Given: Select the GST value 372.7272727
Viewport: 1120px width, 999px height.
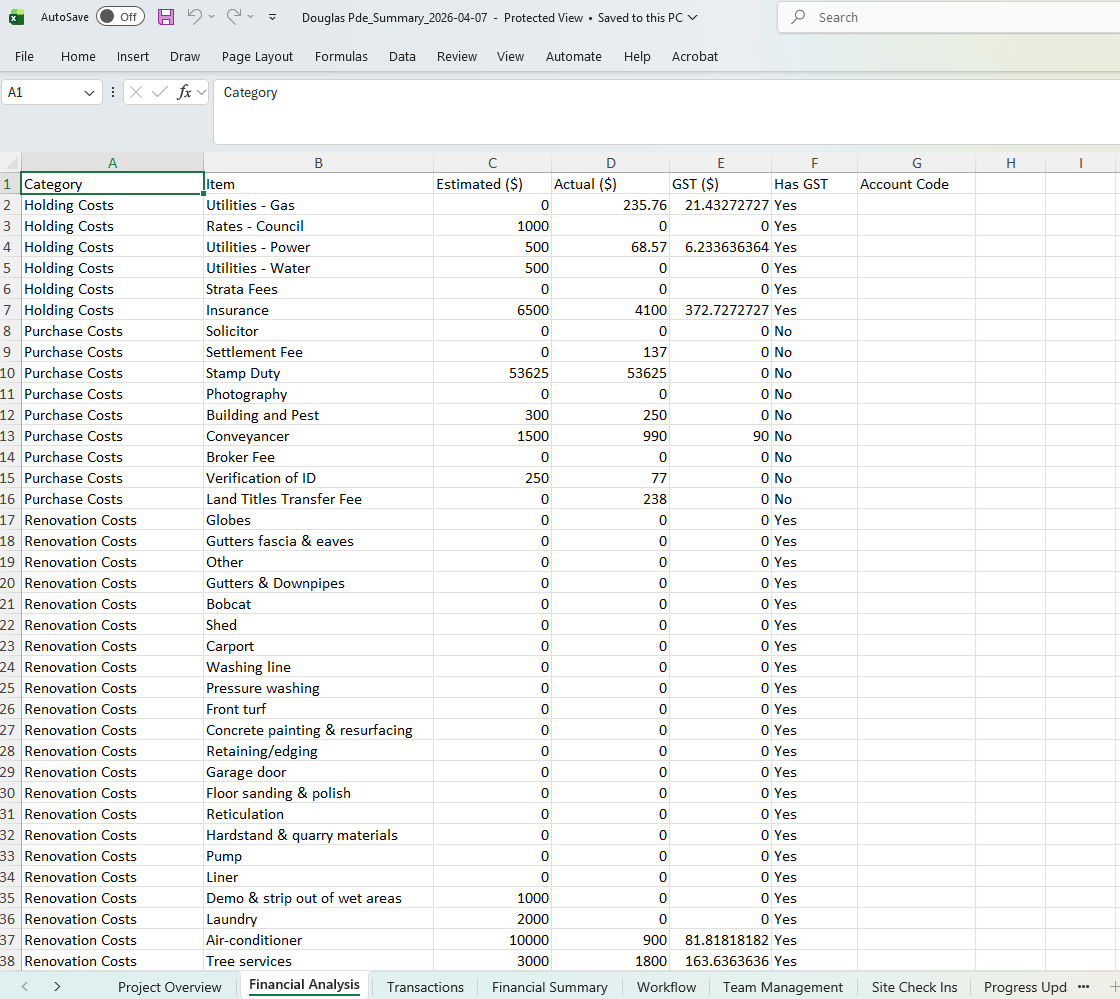Looking at the screenshot, I should click(721, 311).
